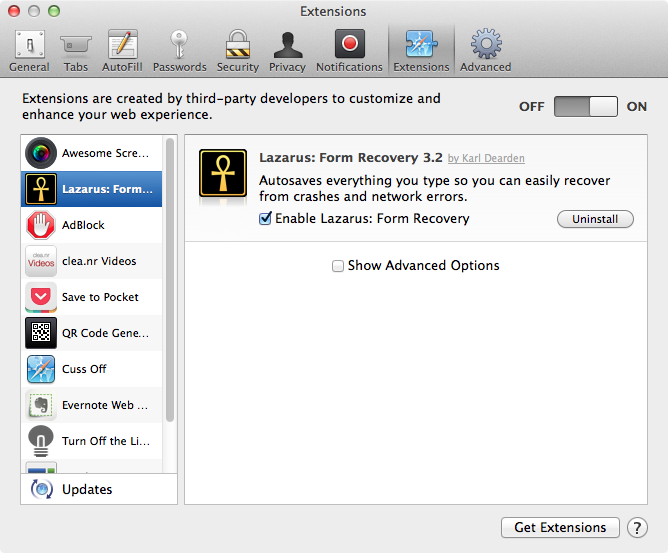This screenshot has width=668, height=553.
Task: Uncheck Enable Lazarus: Form Recovery
Action: pyautogui.click(x=266, y=219)
